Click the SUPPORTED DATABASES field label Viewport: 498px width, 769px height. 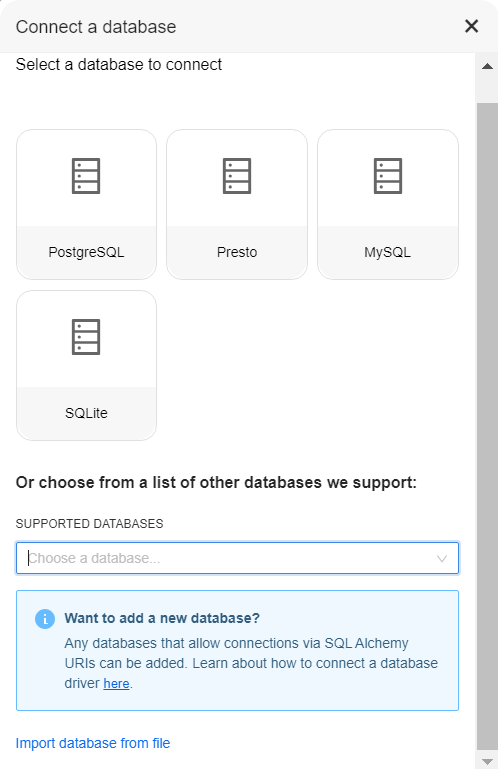[x=89, y=524]
